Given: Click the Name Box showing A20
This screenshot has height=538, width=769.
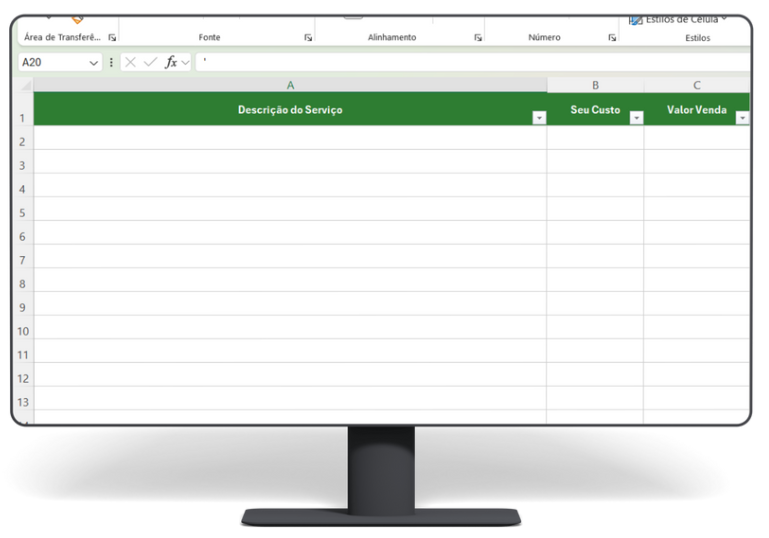Looking at the screenshot, I should pos(50,62).
